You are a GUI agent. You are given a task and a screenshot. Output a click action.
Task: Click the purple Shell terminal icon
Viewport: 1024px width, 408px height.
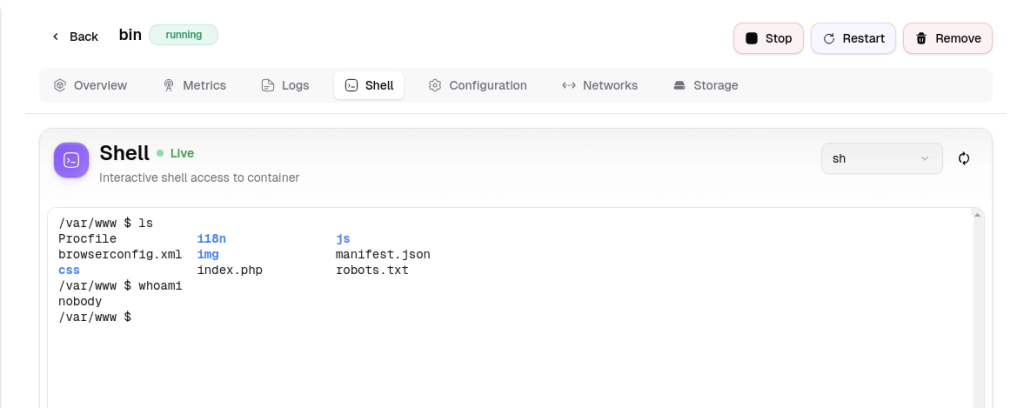[71, 160]
